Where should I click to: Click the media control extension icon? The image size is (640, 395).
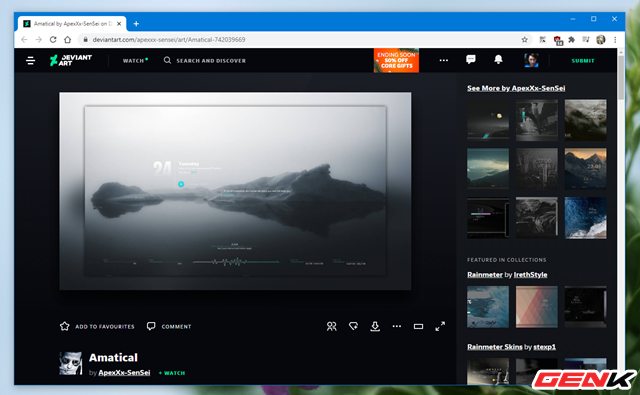pos(586,40)
